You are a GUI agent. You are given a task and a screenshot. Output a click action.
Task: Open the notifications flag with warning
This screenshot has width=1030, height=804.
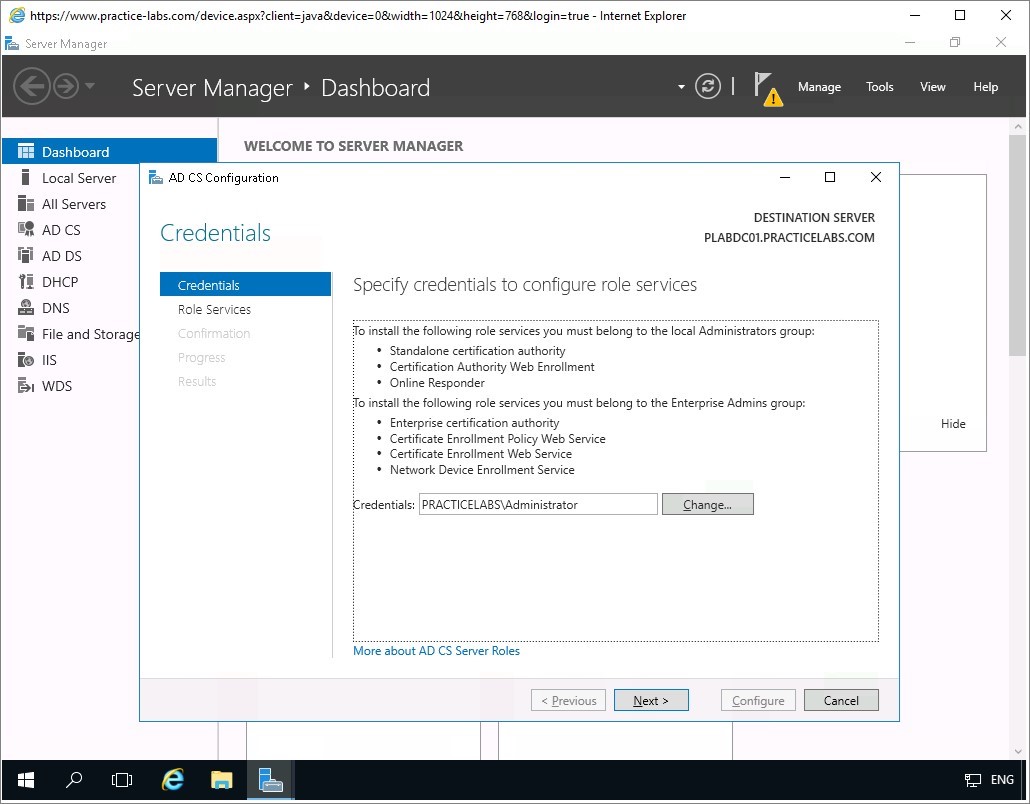768,89
